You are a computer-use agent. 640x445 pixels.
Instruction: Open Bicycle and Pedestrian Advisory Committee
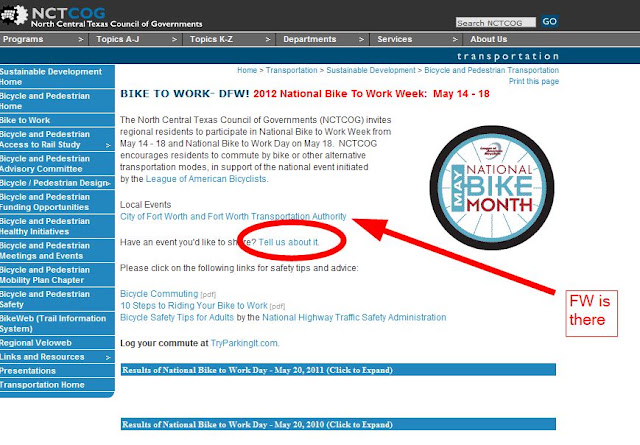click(x=57, y=164)
